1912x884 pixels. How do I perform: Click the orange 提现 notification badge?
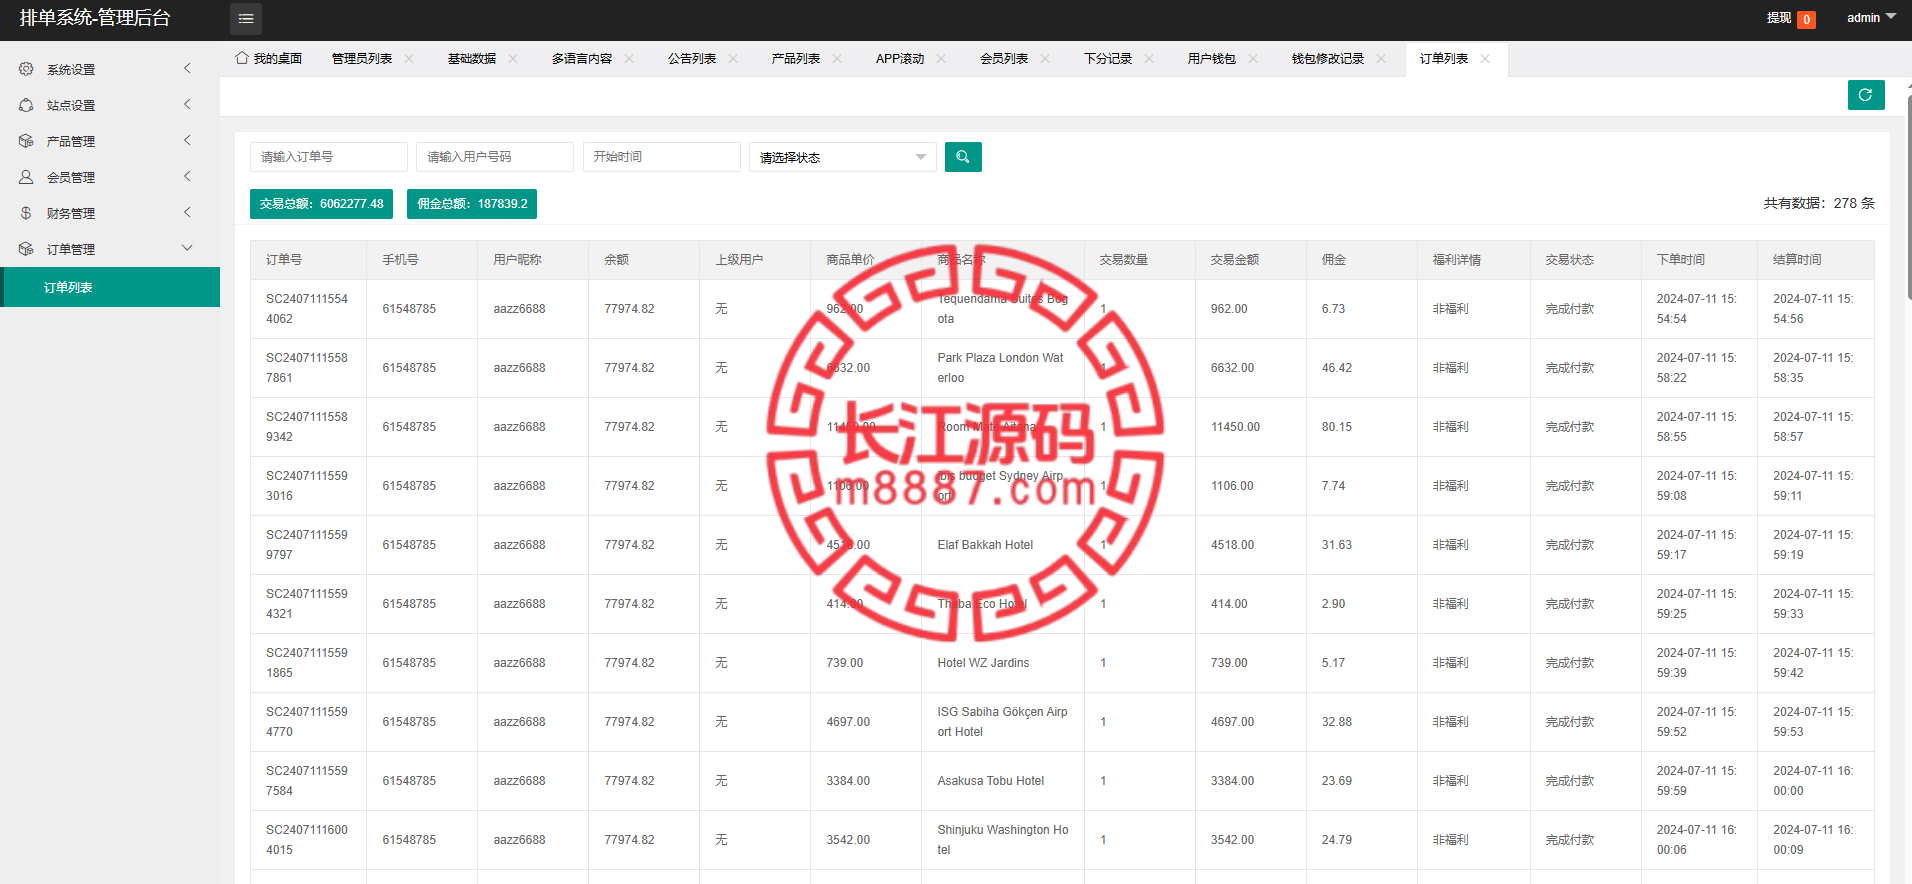click(1806, 19)
